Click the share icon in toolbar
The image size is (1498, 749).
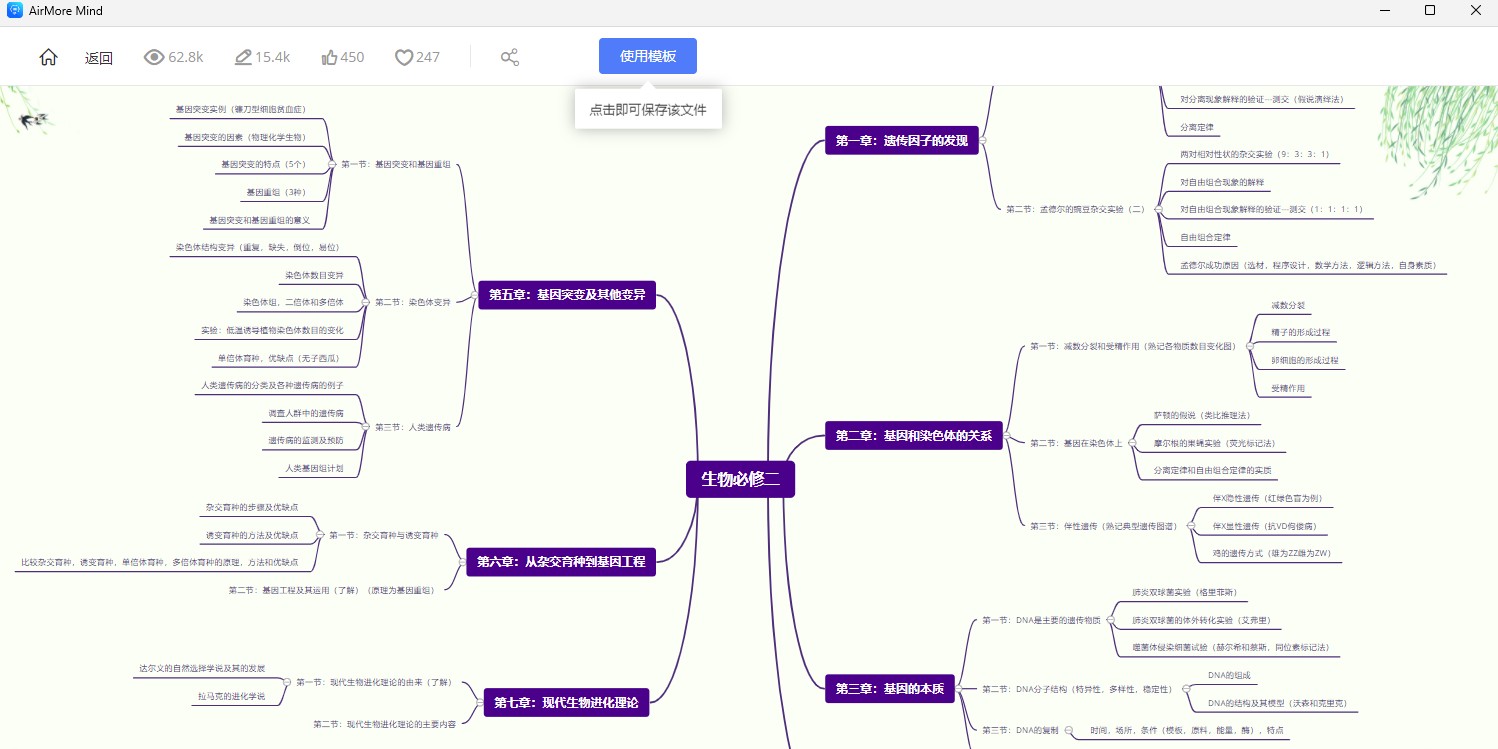510,57
